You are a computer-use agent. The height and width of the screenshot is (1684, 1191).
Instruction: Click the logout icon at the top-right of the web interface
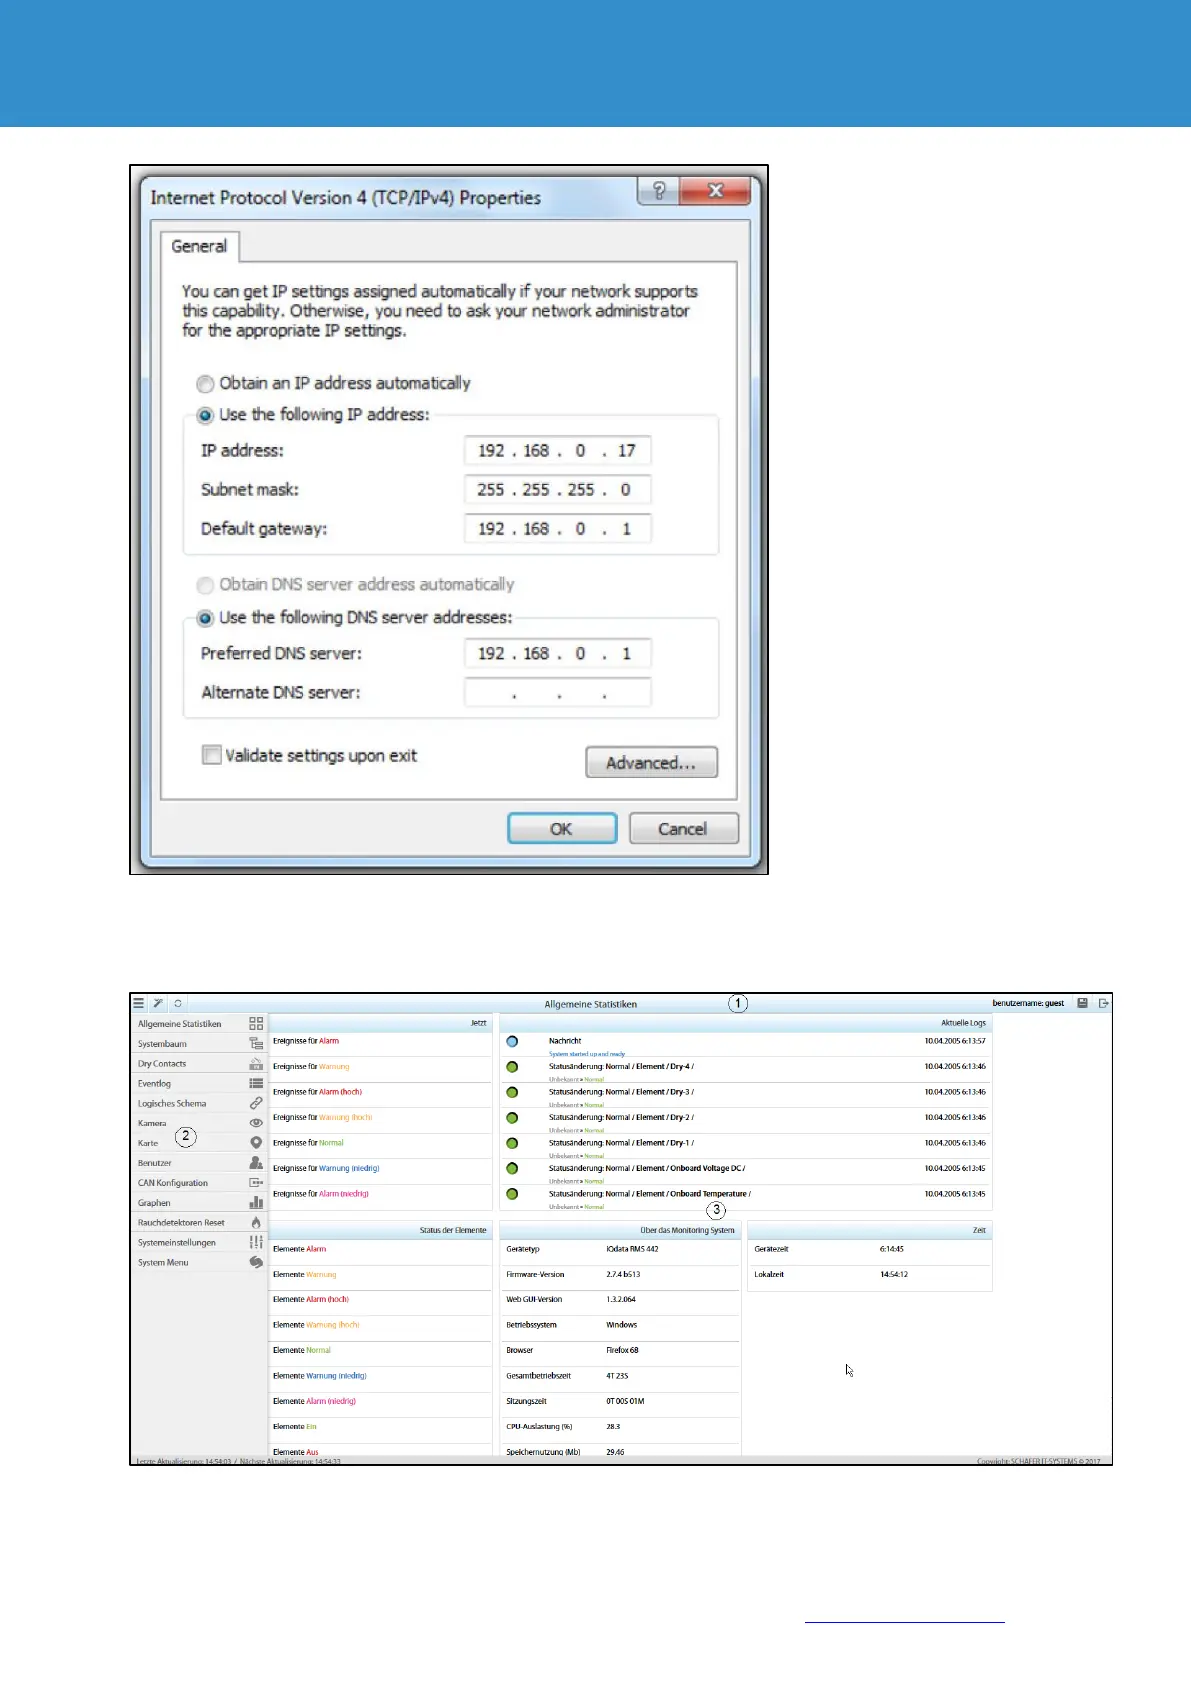click(x=1103, y=1003)
